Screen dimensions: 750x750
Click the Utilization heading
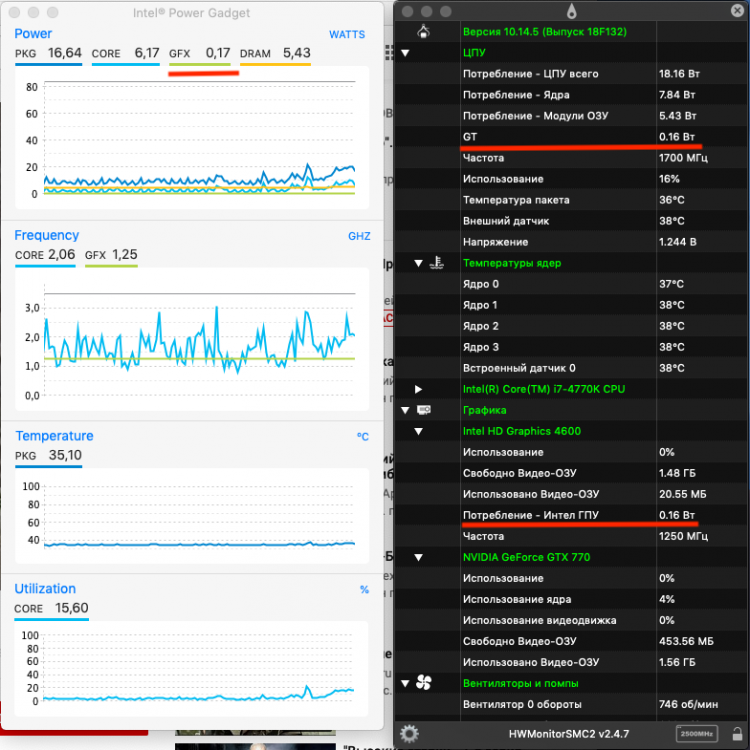pyautogui.click(x=45, y=588)
